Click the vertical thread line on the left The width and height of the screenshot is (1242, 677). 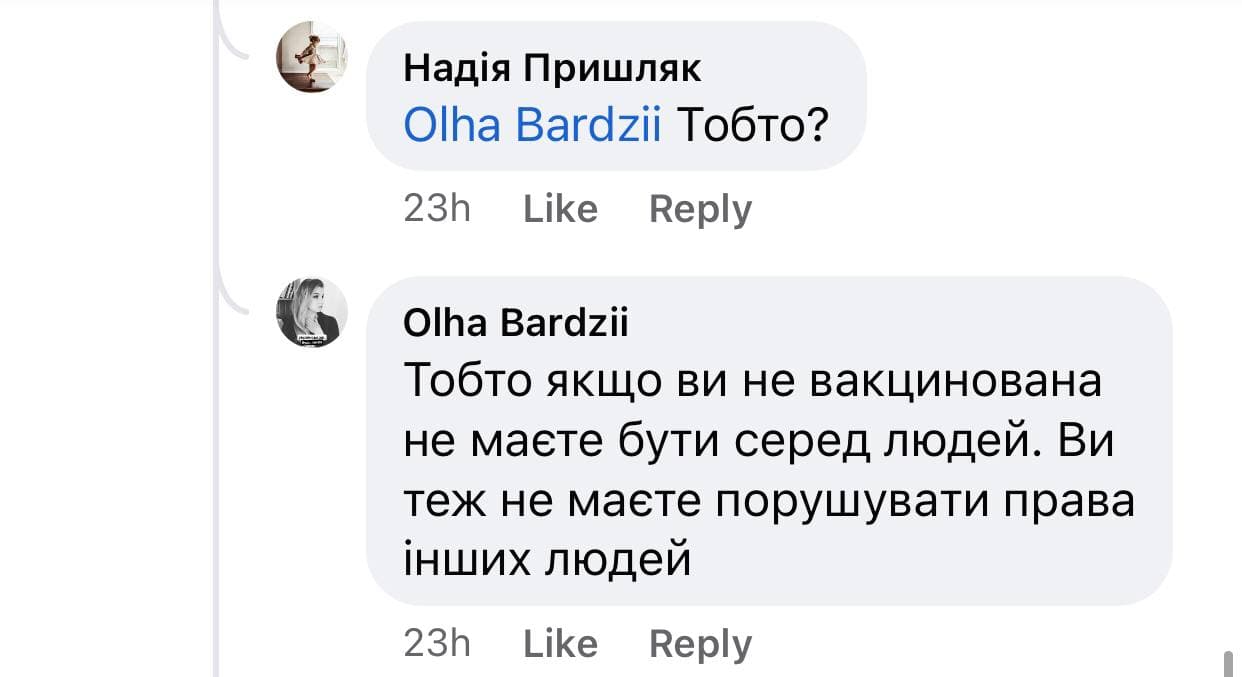[216, 400]
